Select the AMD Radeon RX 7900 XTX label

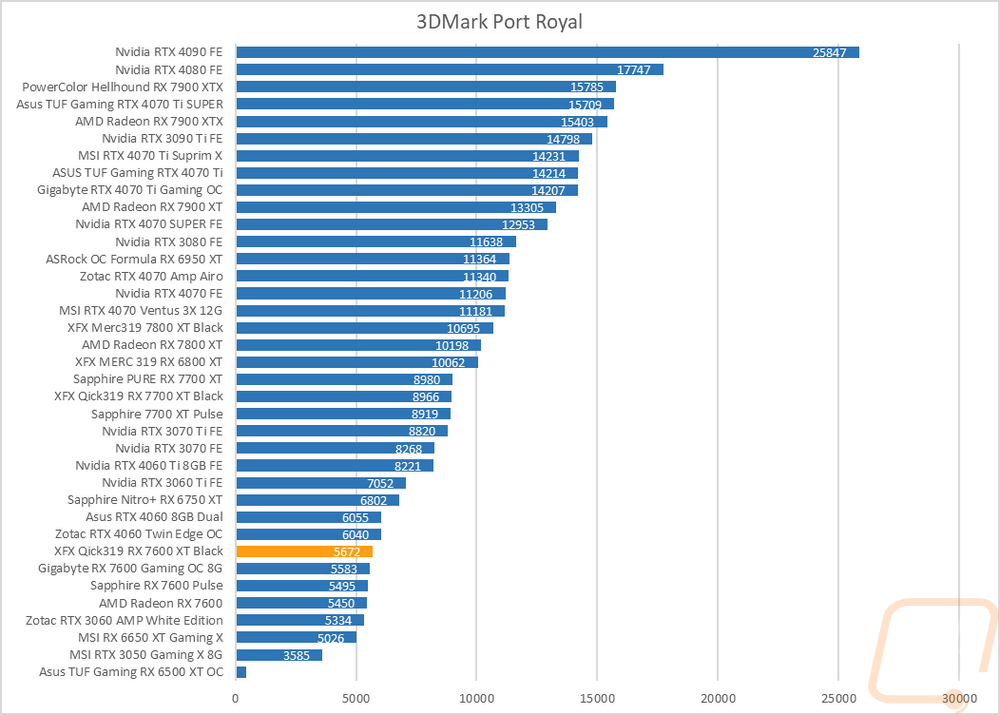(149, 121)
